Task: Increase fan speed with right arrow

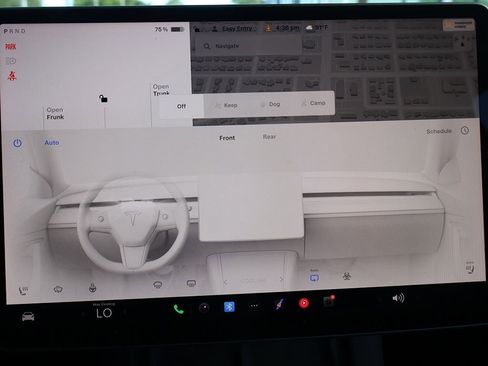Action: (282, 279)
